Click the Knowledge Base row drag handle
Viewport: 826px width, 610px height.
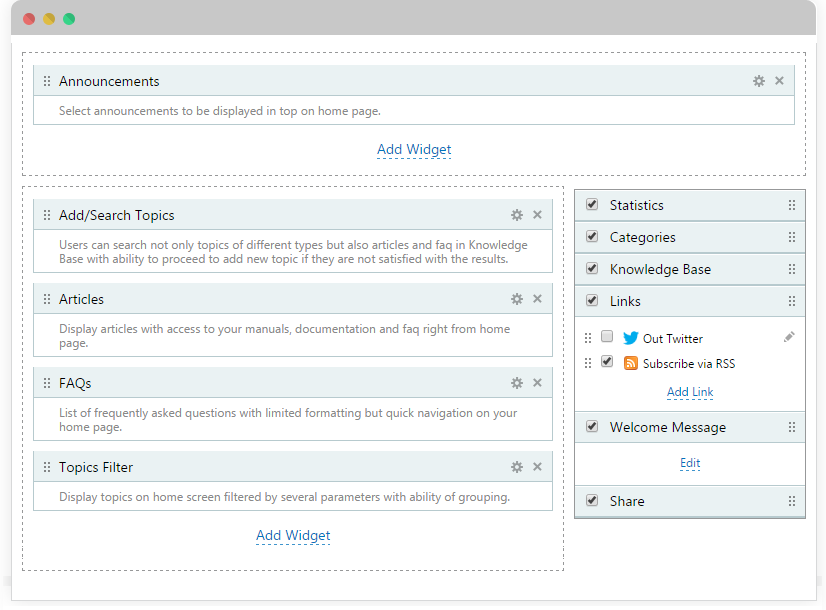pyautogui.click(x=792, y=270)
